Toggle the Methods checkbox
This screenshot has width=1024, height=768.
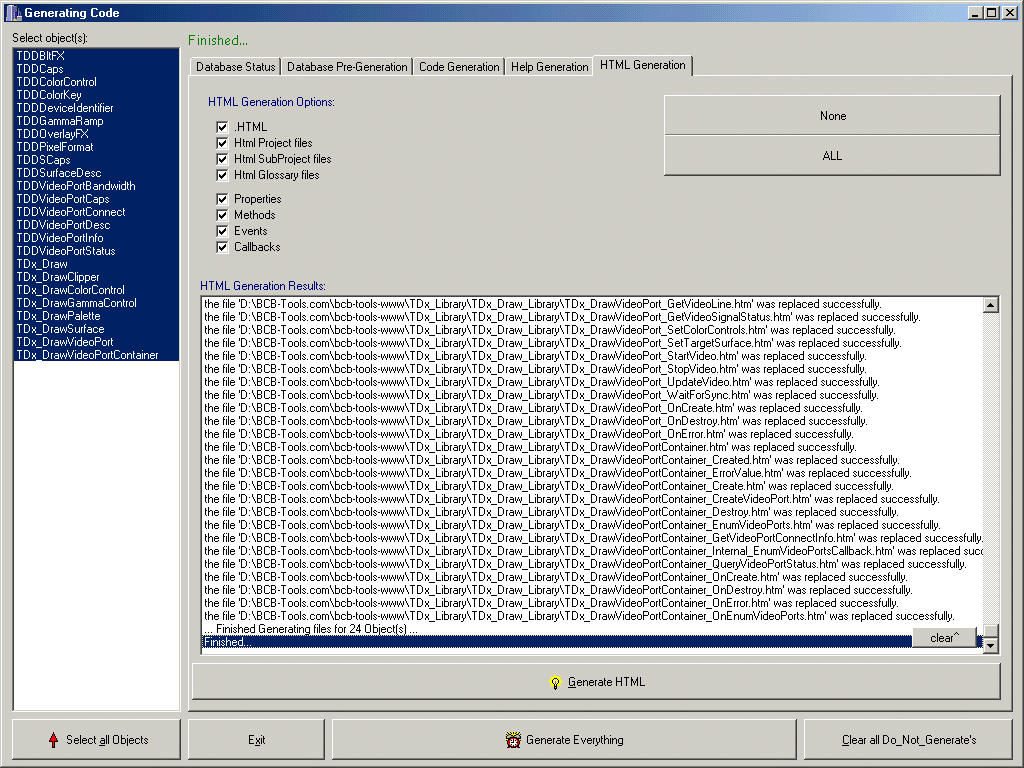click(x=223, y=215)
